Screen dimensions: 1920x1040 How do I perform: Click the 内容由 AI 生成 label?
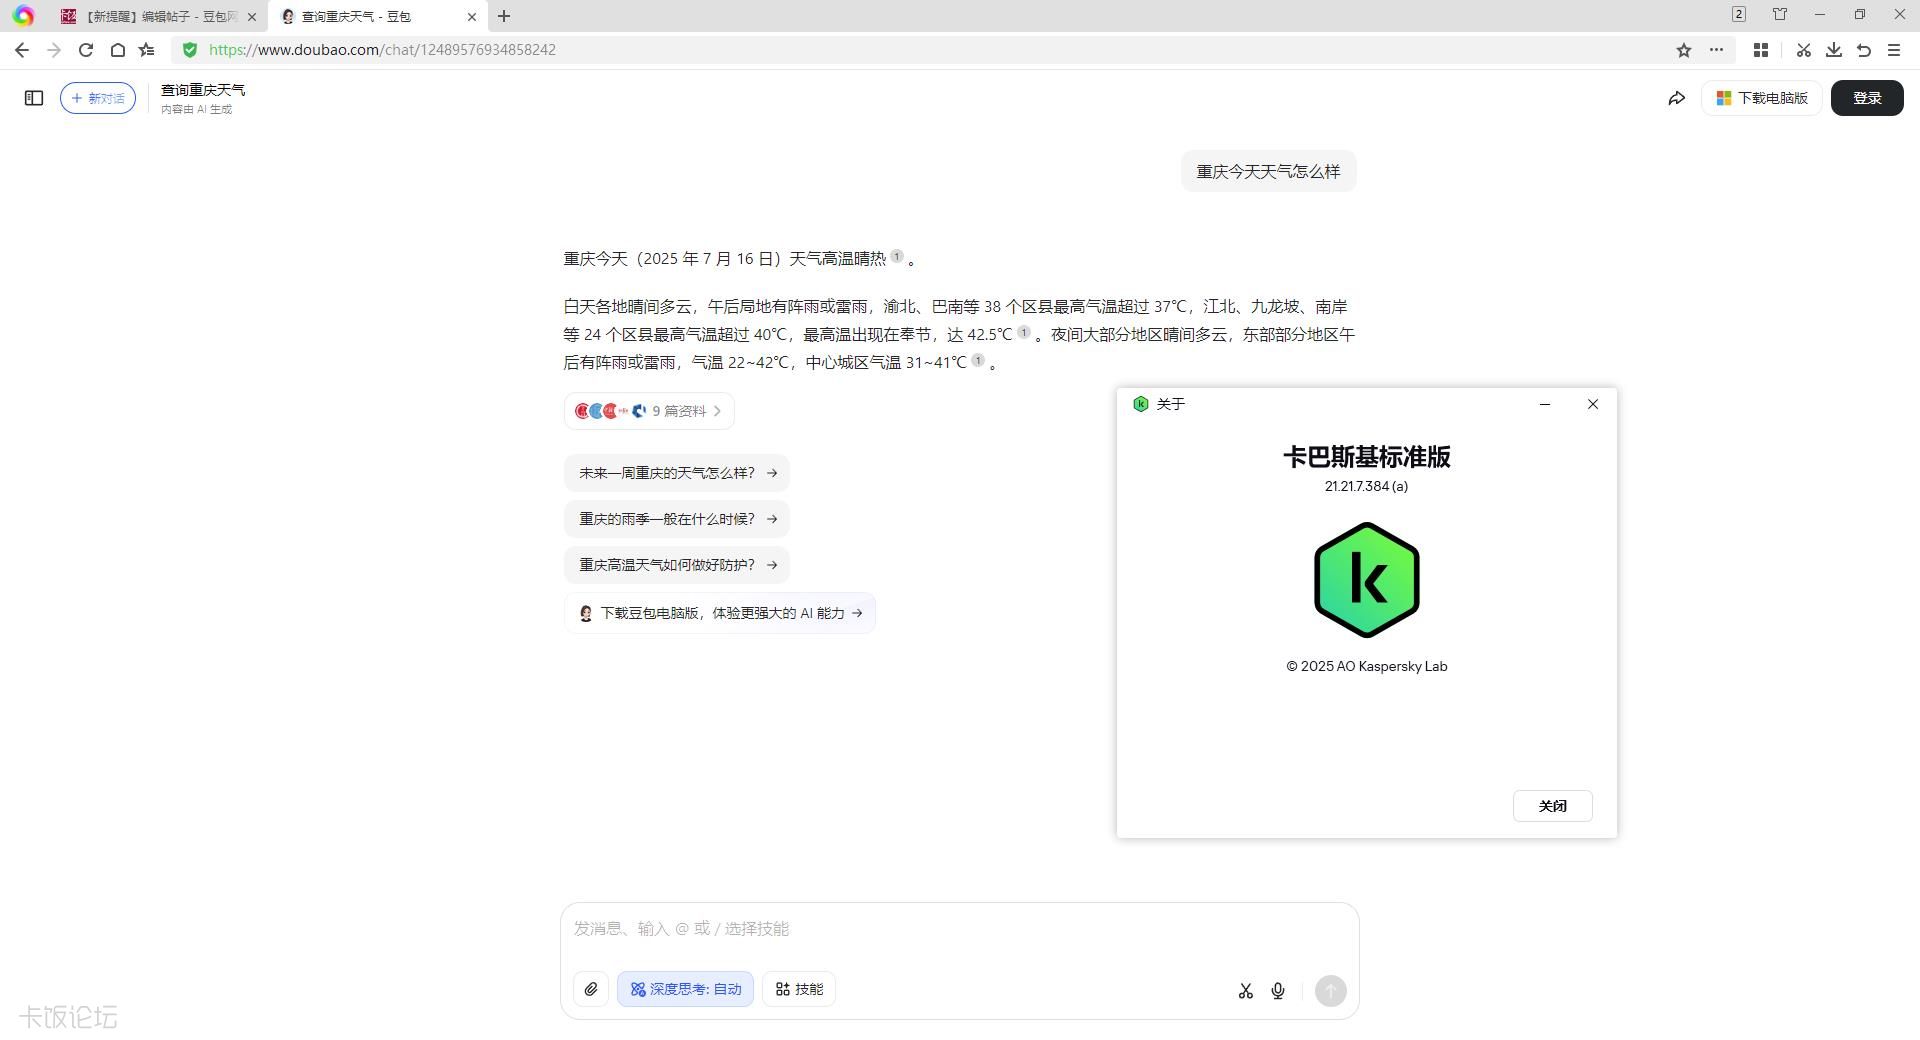pos(196,109)
